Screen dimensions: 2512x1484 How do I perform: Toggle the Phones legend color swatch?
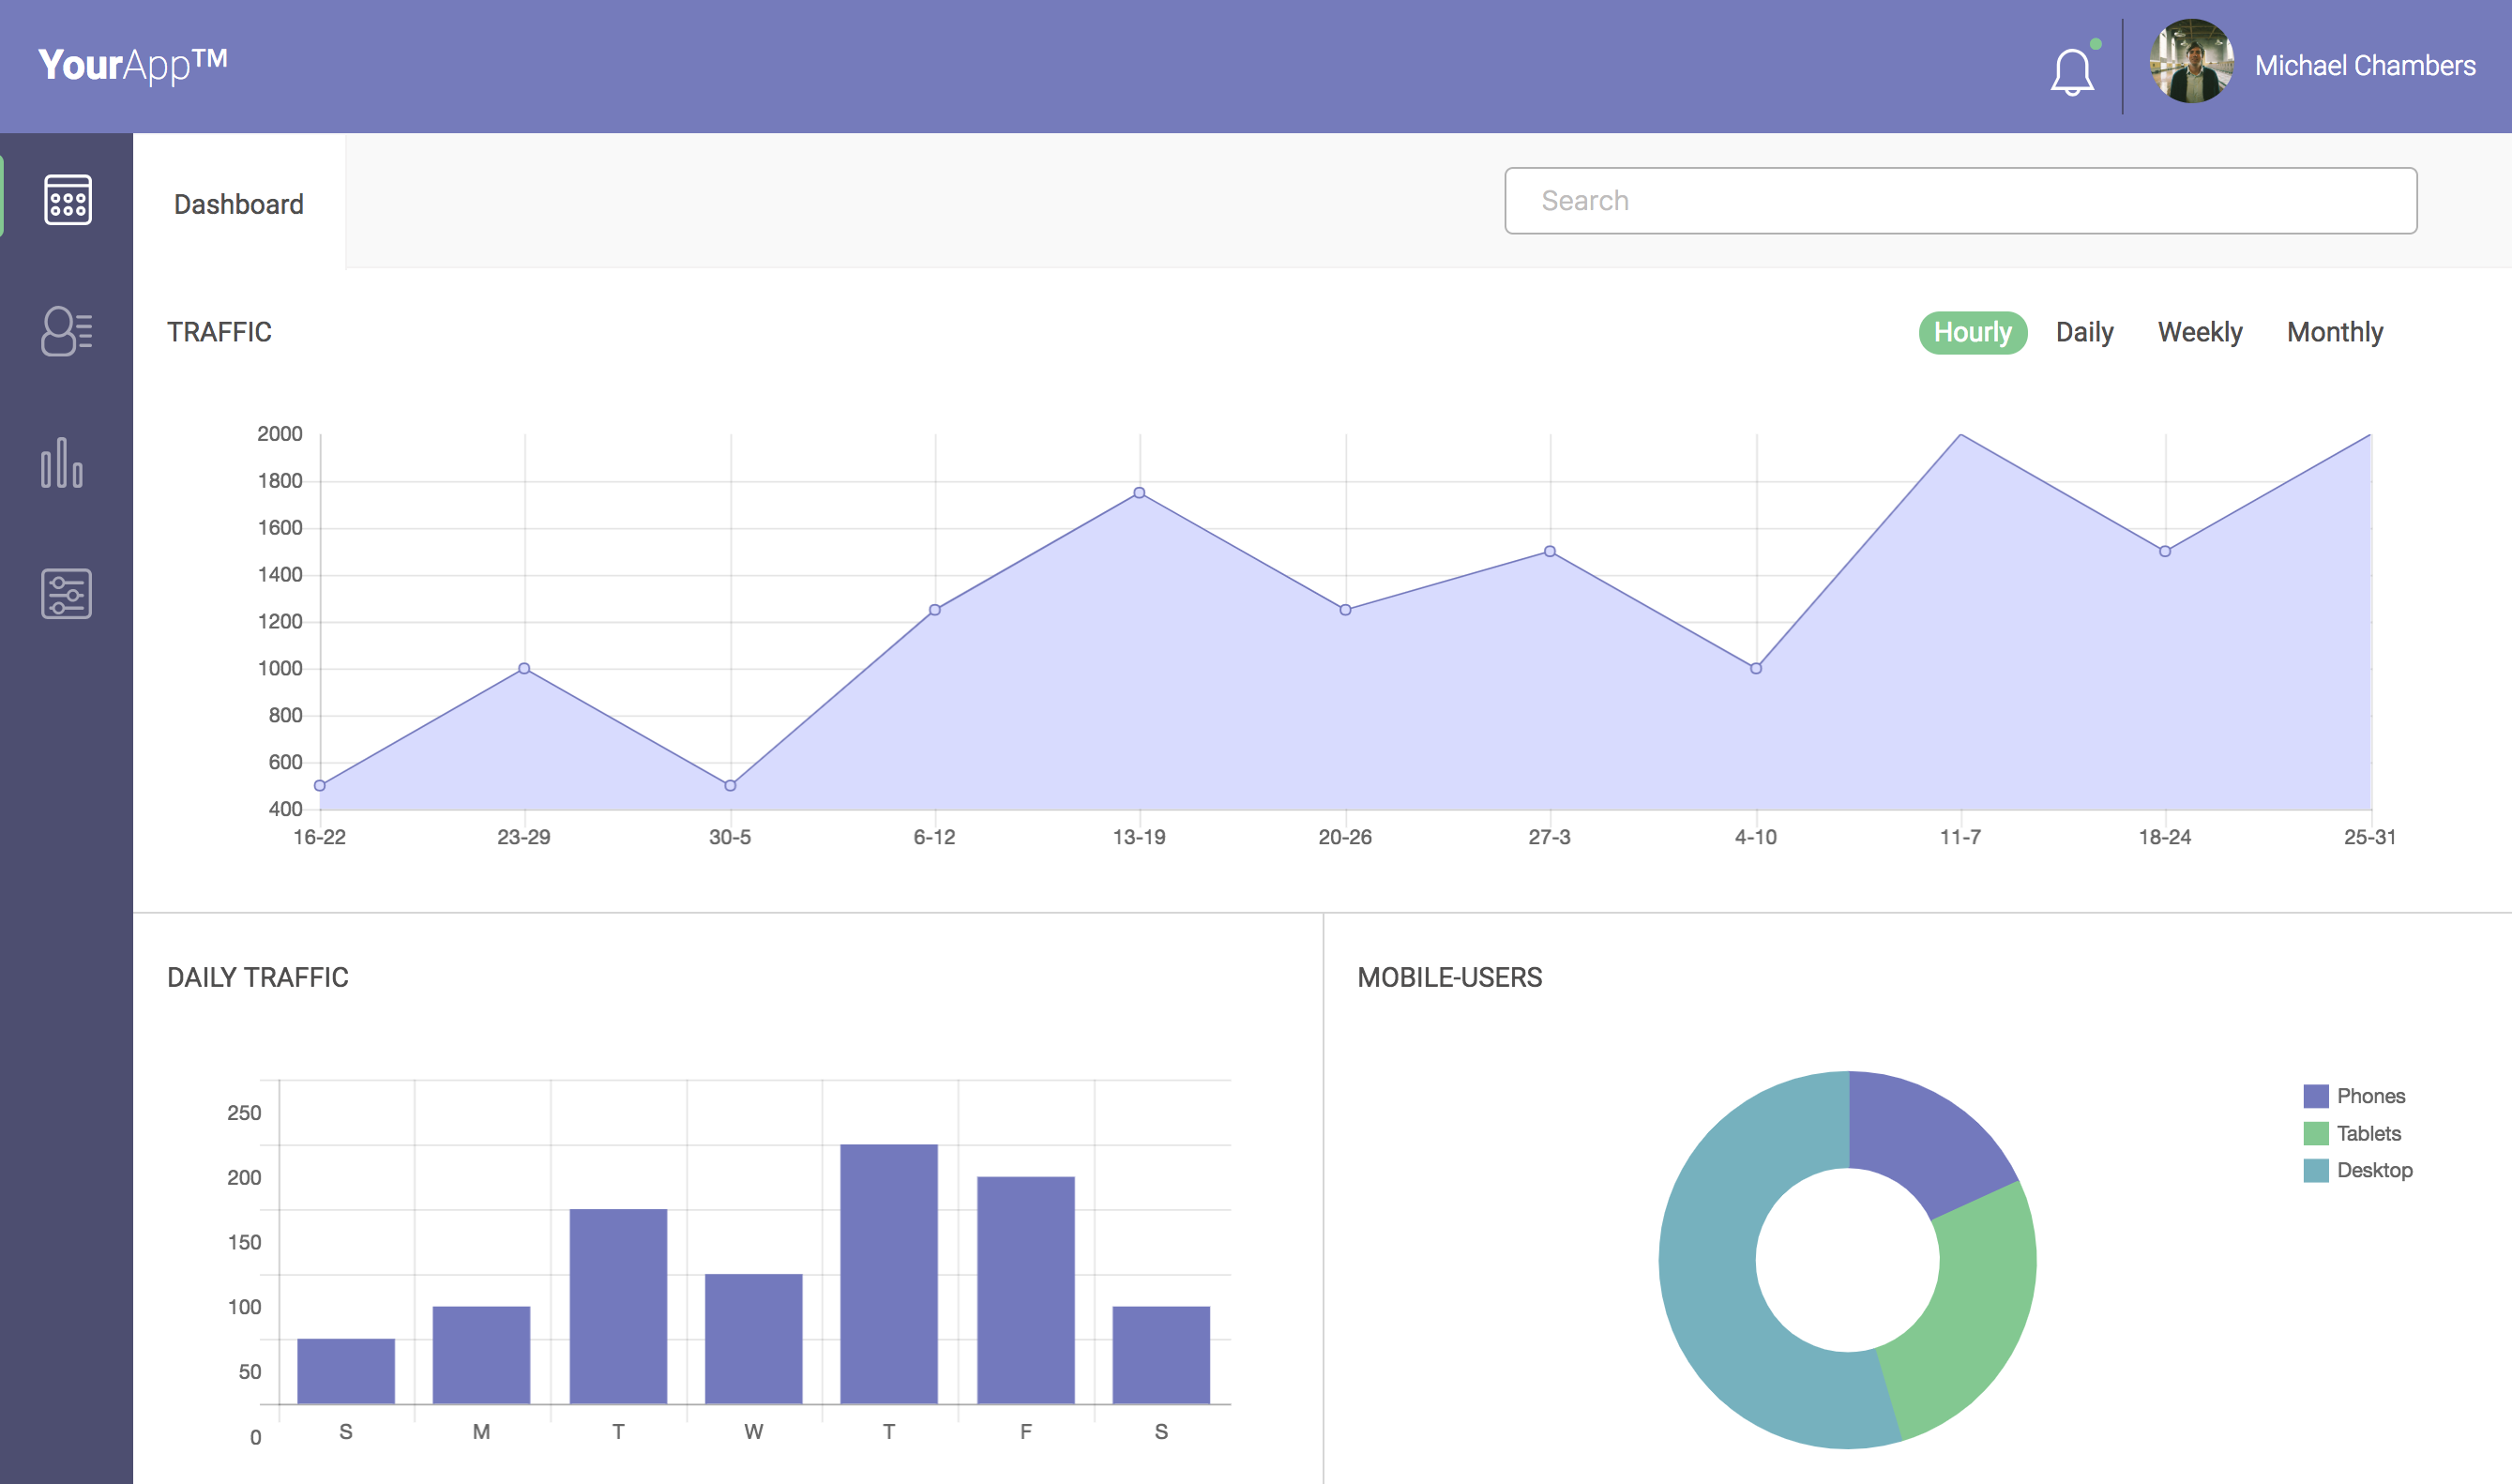pos(2315,1096)
